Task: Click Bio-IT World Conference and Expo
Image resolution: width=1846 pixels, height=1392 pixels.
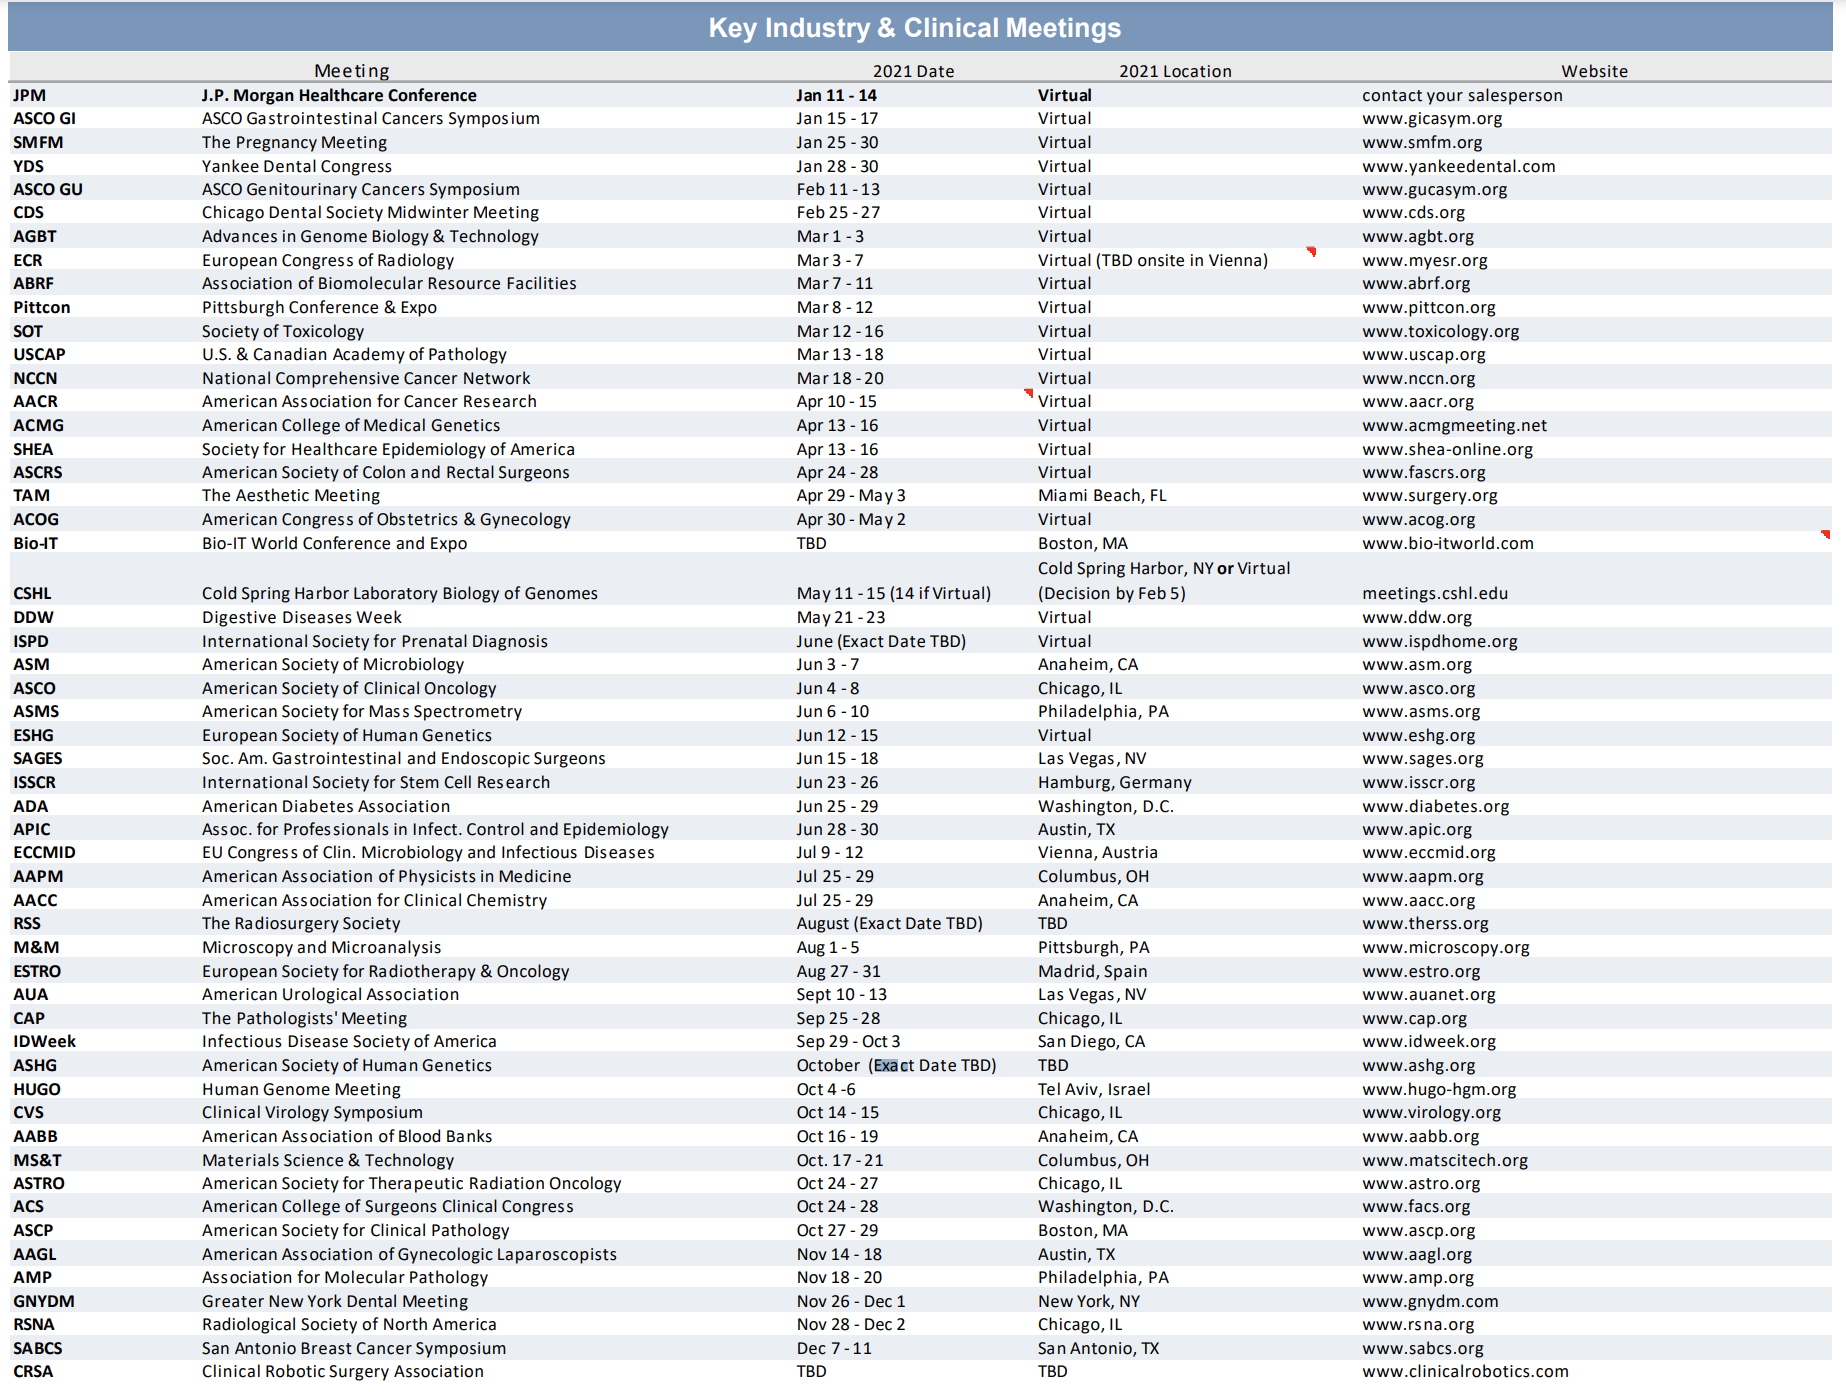Action: [334, 544]
